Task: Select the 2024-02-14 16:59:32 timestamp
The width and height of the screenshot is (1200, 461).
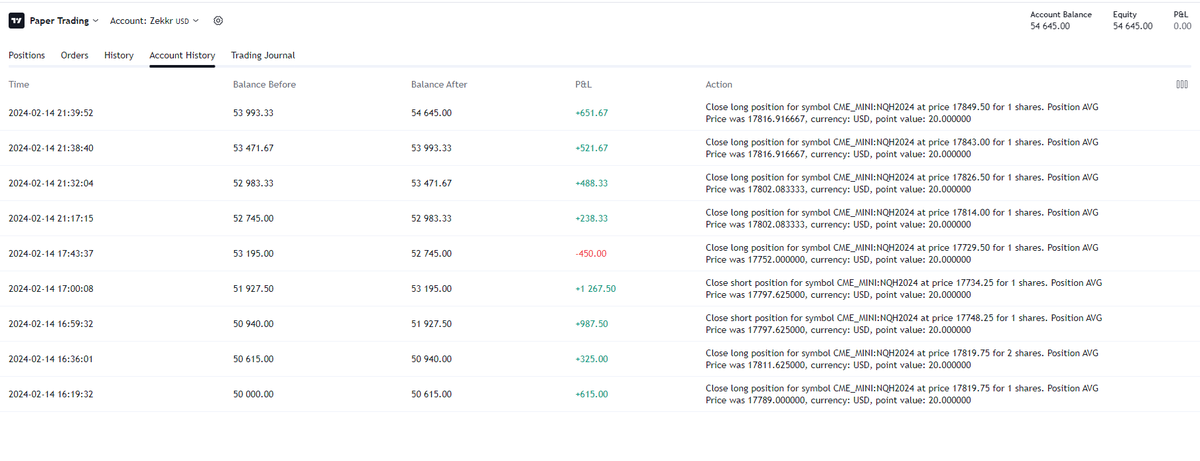Action: pos(50,324)
